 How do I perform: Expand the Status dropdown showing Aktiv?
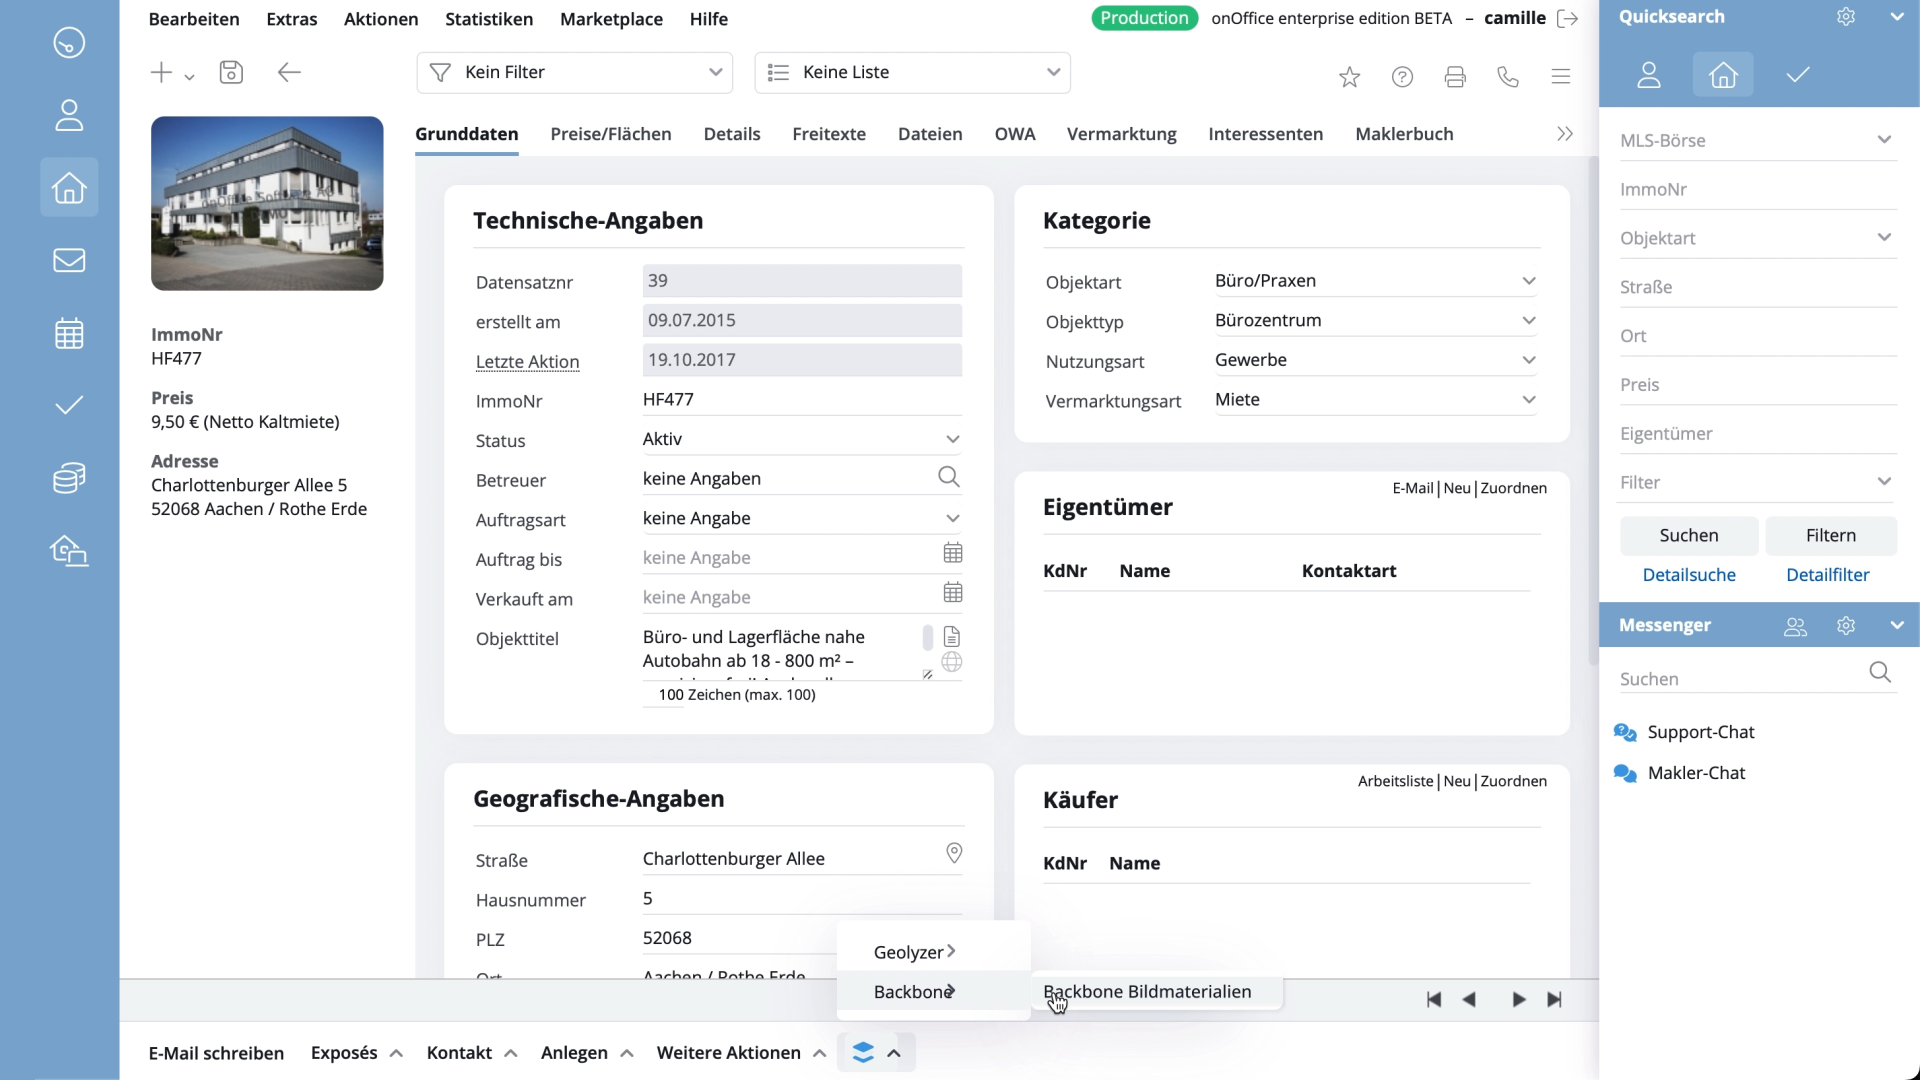tap(802, 440)
